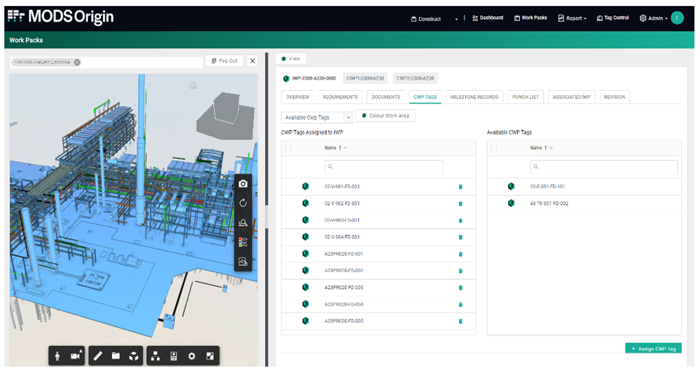Click the colored legend list icon in viewer
This screenshot has height=373, width=700.
pyautogui.click(x=243, y=242)
